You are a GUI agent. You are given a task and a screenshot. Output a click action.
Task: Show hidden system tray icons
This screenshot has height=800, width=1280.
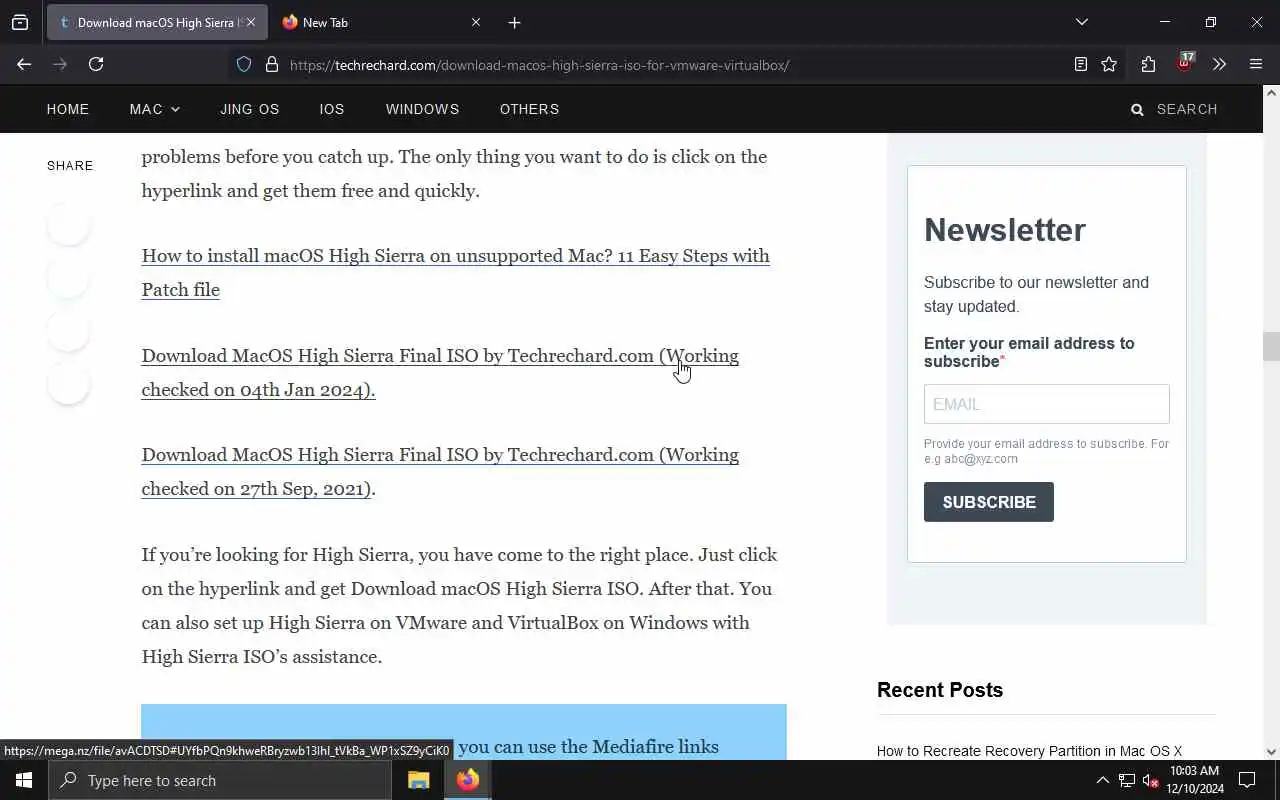click(1103, 780)
